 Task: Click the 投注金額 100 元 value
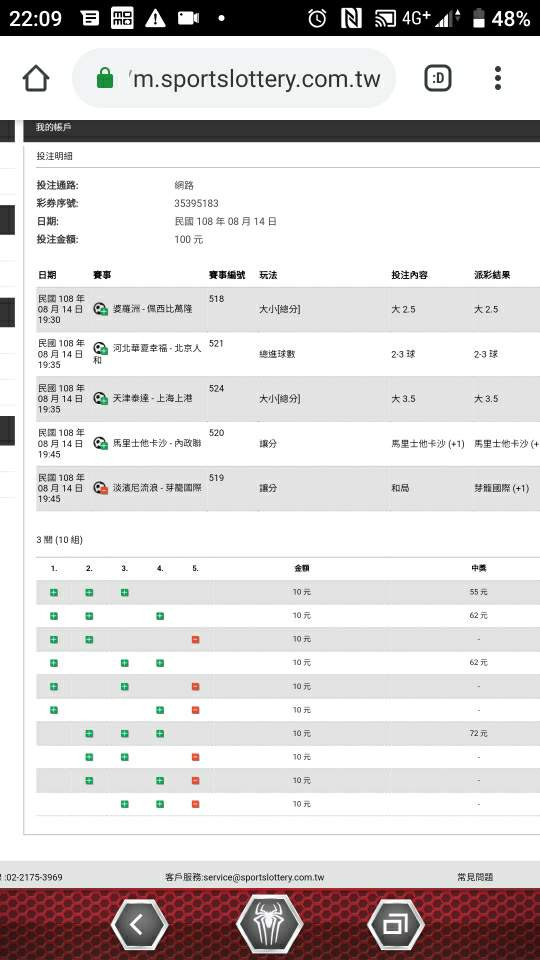click(189, 239)
